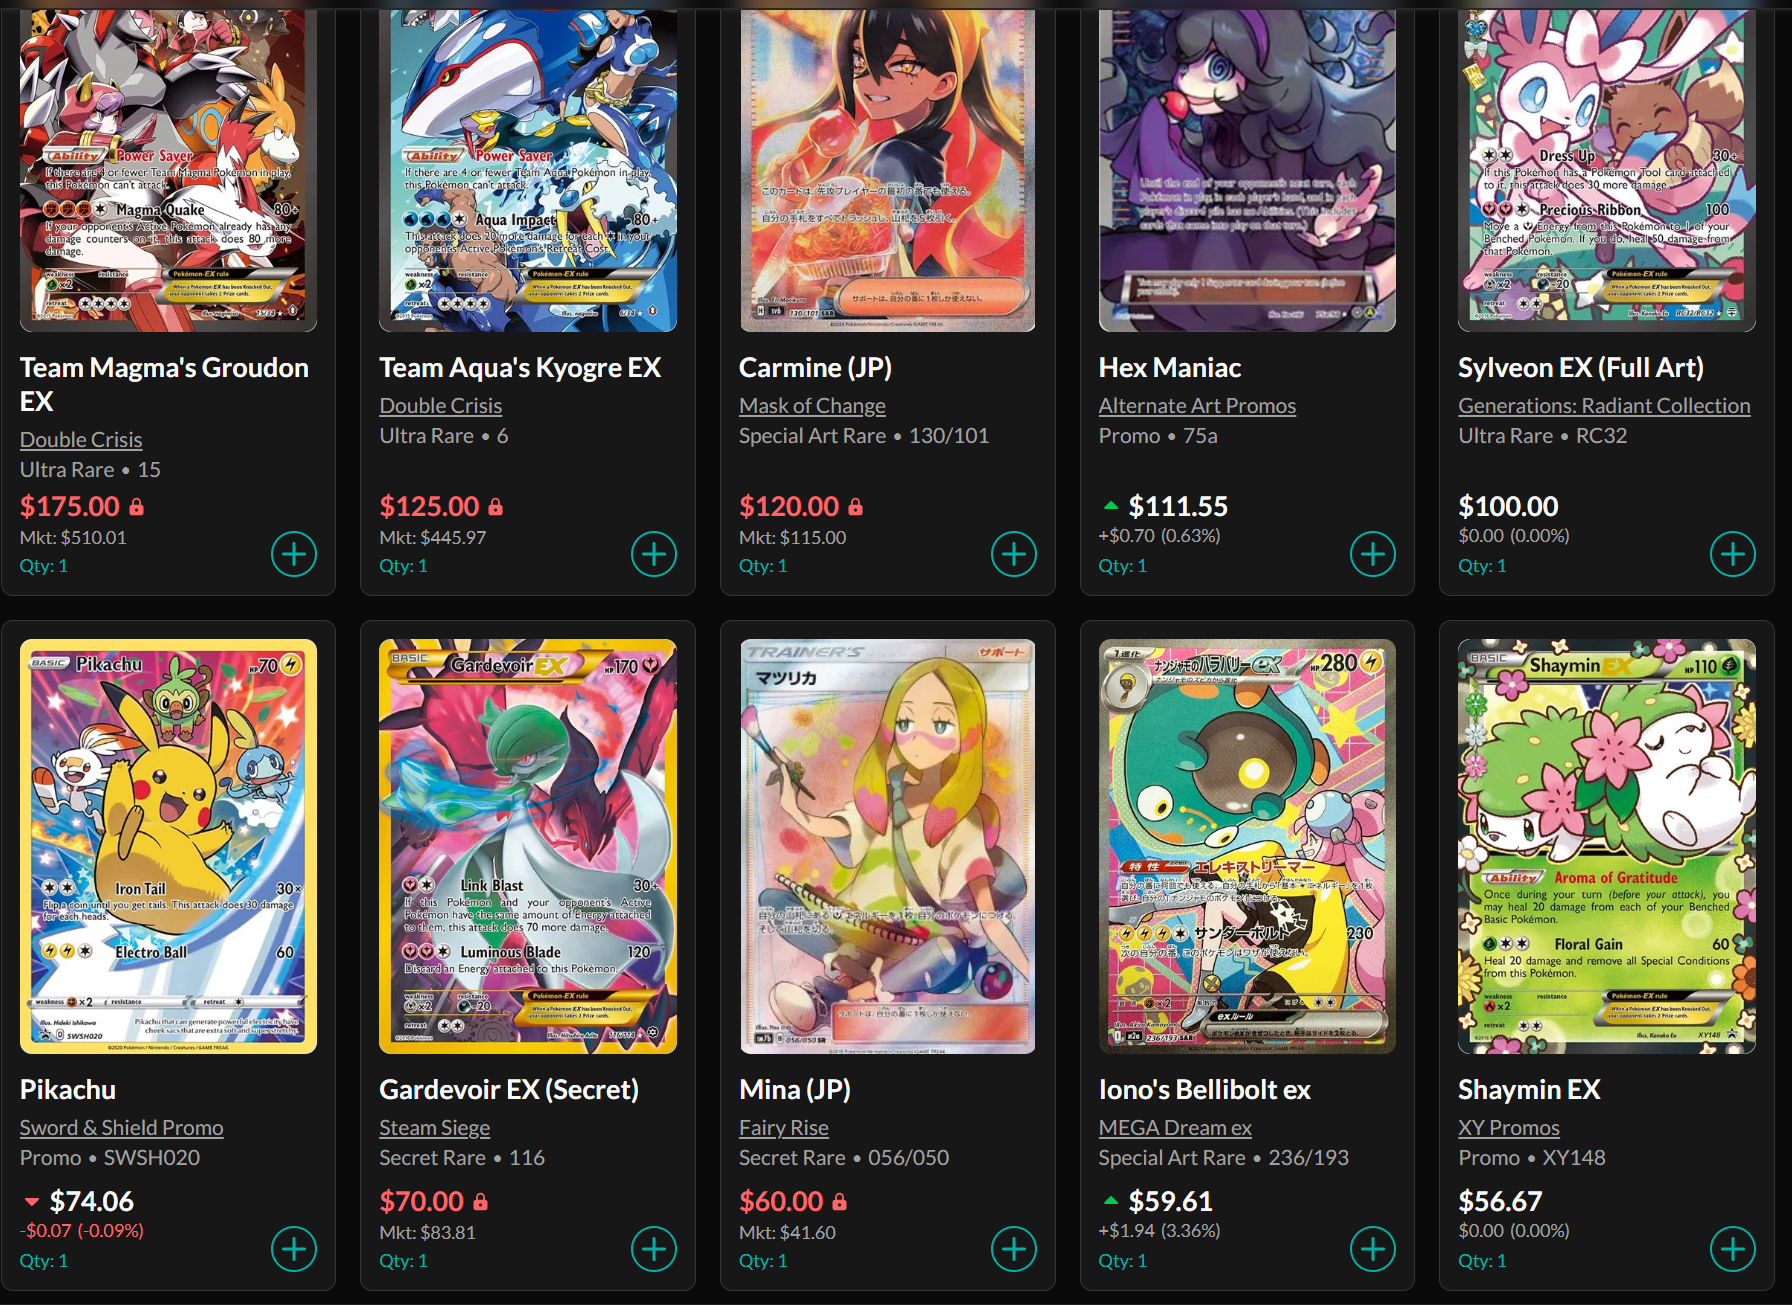Open the MEGA Dream ex set link
This screenshot has height=1305, width=1792.
click(x=1175, y=1128)
